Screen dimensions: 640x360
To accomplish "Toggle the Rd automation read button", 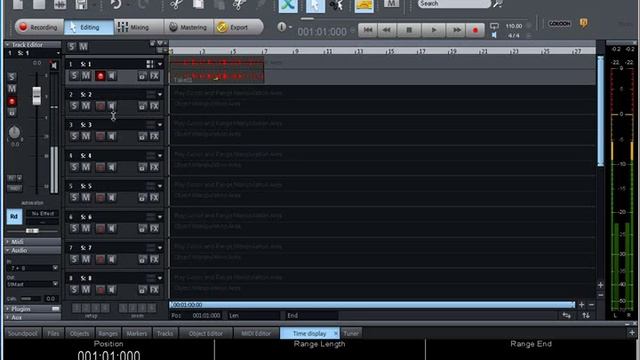I will pyautogui.click(x=14, y=217).
